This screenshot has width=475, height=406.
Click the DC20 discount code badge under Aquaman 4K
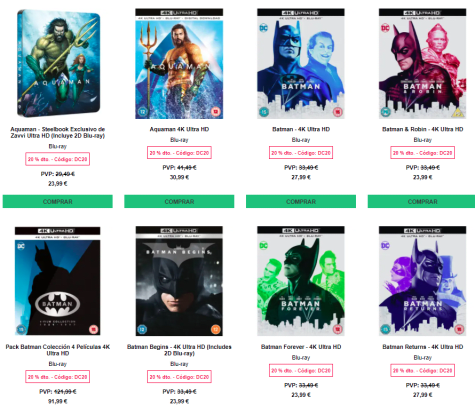(x=179, y=153)
